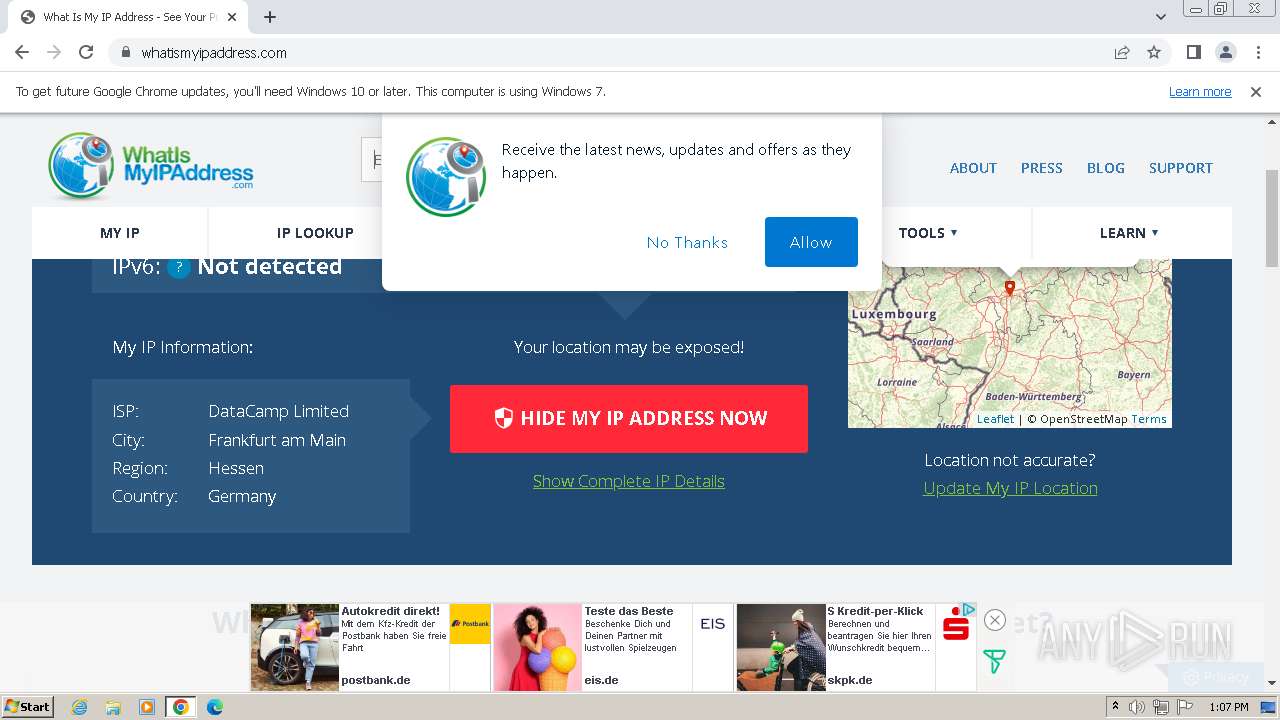Open Chrome side panel icon
1280x720 pixels.
click(1194, 52)
